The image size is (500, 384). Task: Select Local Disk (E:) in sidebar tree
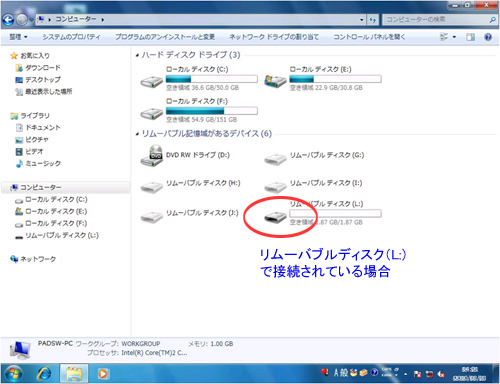(x=51, y=212)
